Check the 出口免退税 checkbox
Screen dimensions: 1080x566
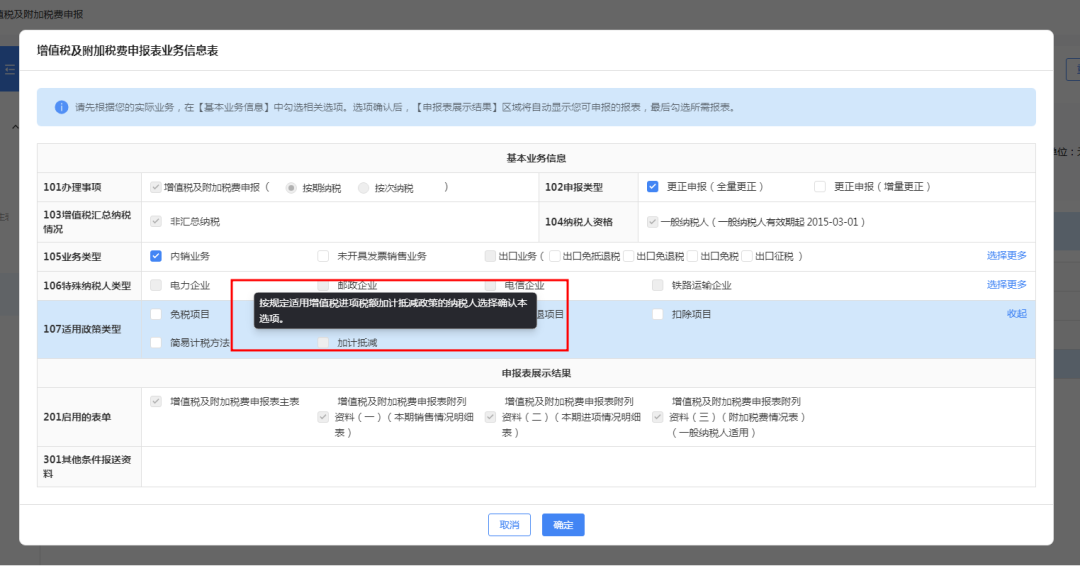point(628,256)
